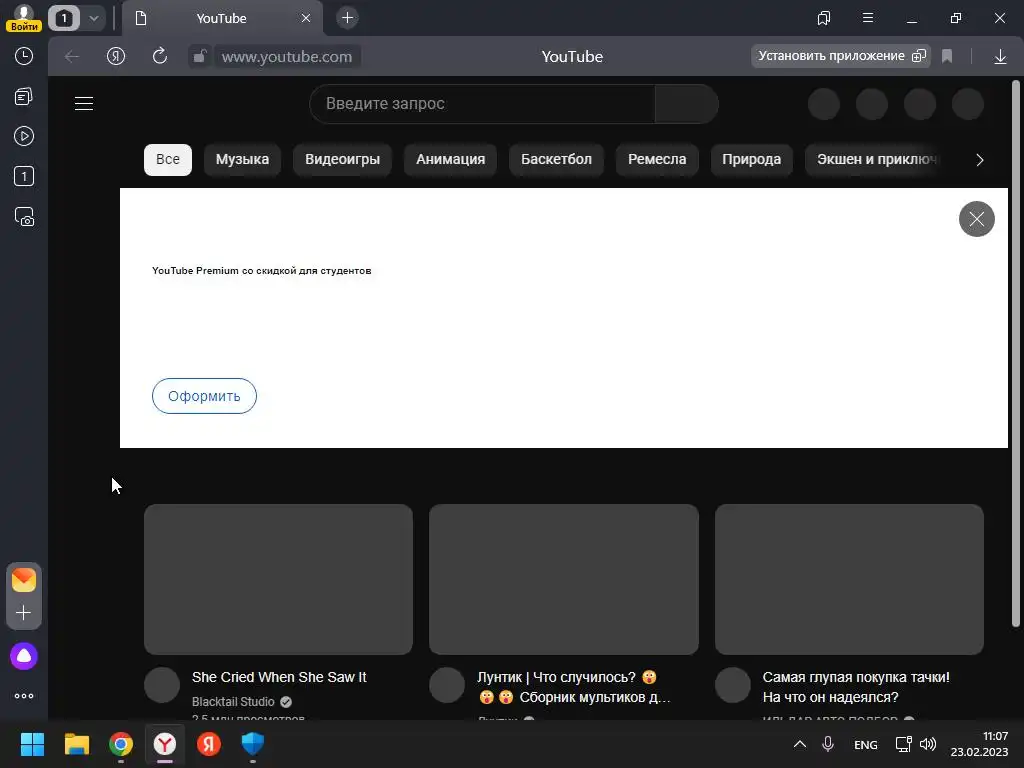The height and width of the screenshot is (768, 1024).
Task: Click the Введите запрос search box
Action: pos(482,104)
